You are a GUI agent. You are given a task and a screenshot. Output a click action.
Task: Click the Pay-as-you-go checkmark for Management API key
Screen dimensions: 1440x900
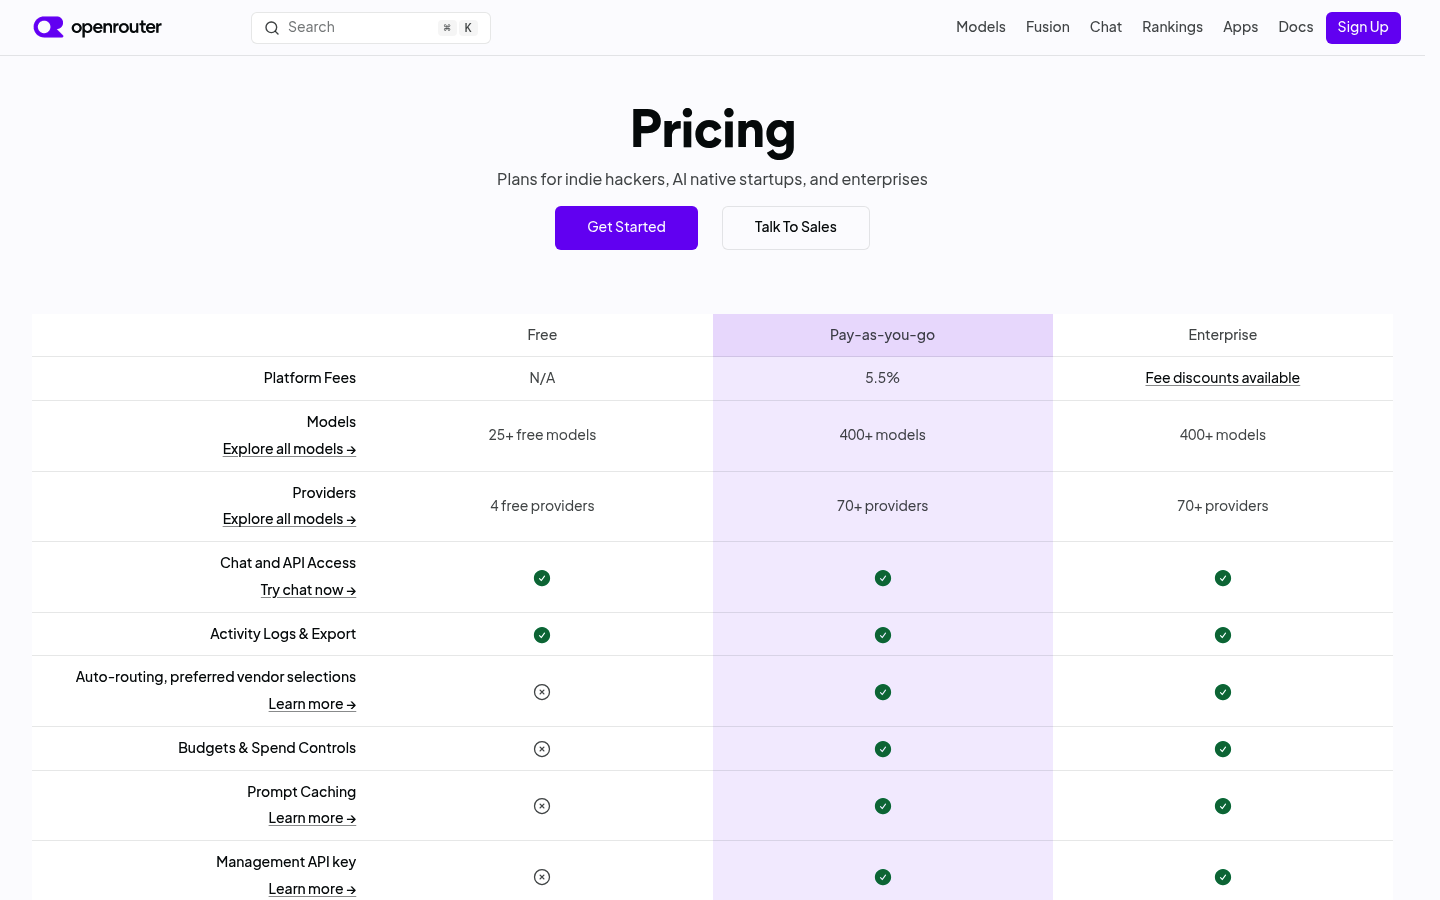(883, 877)
